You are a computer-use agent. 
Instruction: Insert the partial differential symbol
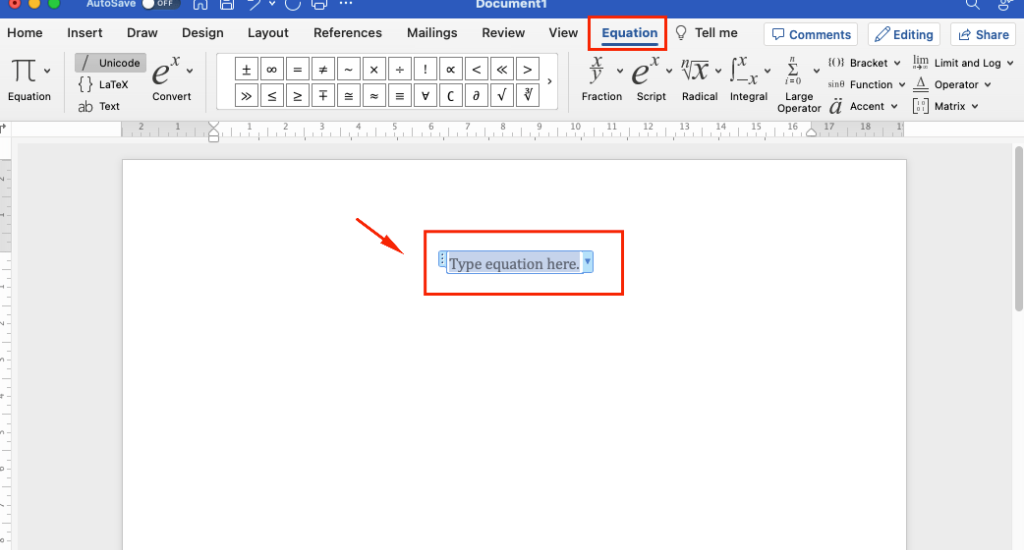click(x=476, y=96)
